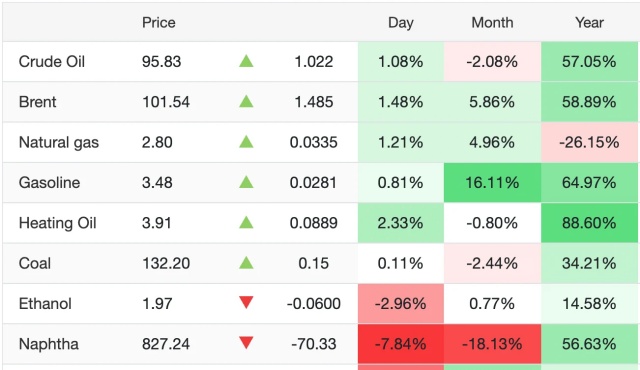The image size is (640, 370).
Task: Click the red down arrow for Ethanol
Action: click(246, 303)
